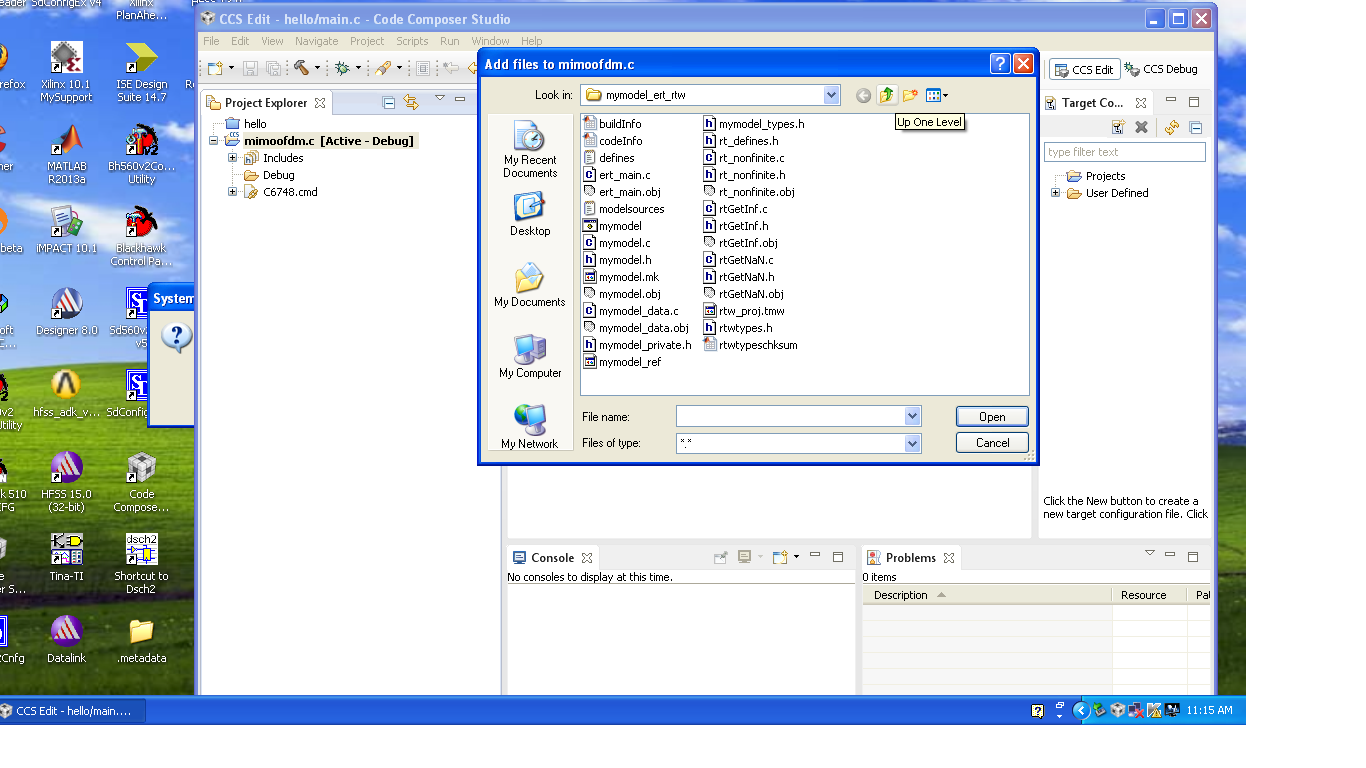
Task: Collapse the mimoofdm.c project node
Action: (x=213, y=141)
